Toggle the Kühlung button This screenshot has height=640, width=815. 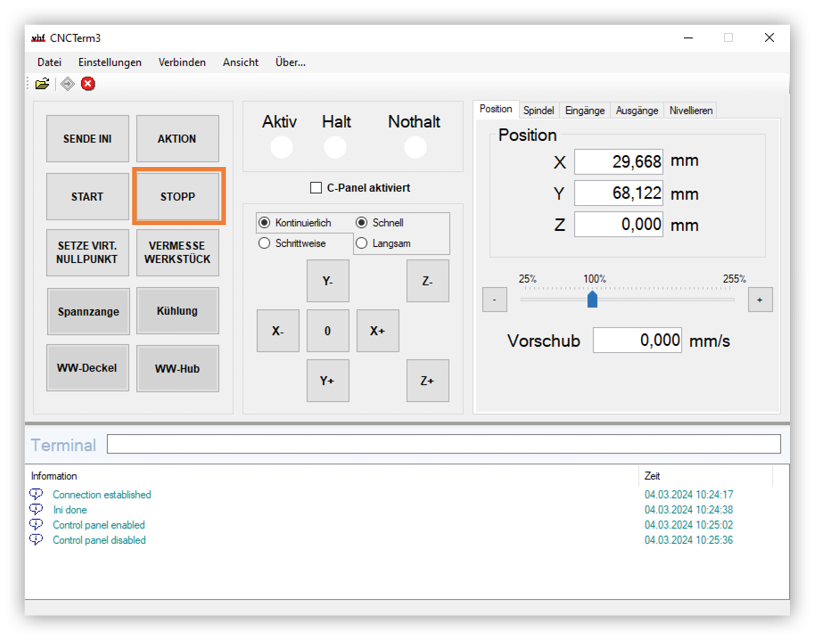(x=177, y=311)
